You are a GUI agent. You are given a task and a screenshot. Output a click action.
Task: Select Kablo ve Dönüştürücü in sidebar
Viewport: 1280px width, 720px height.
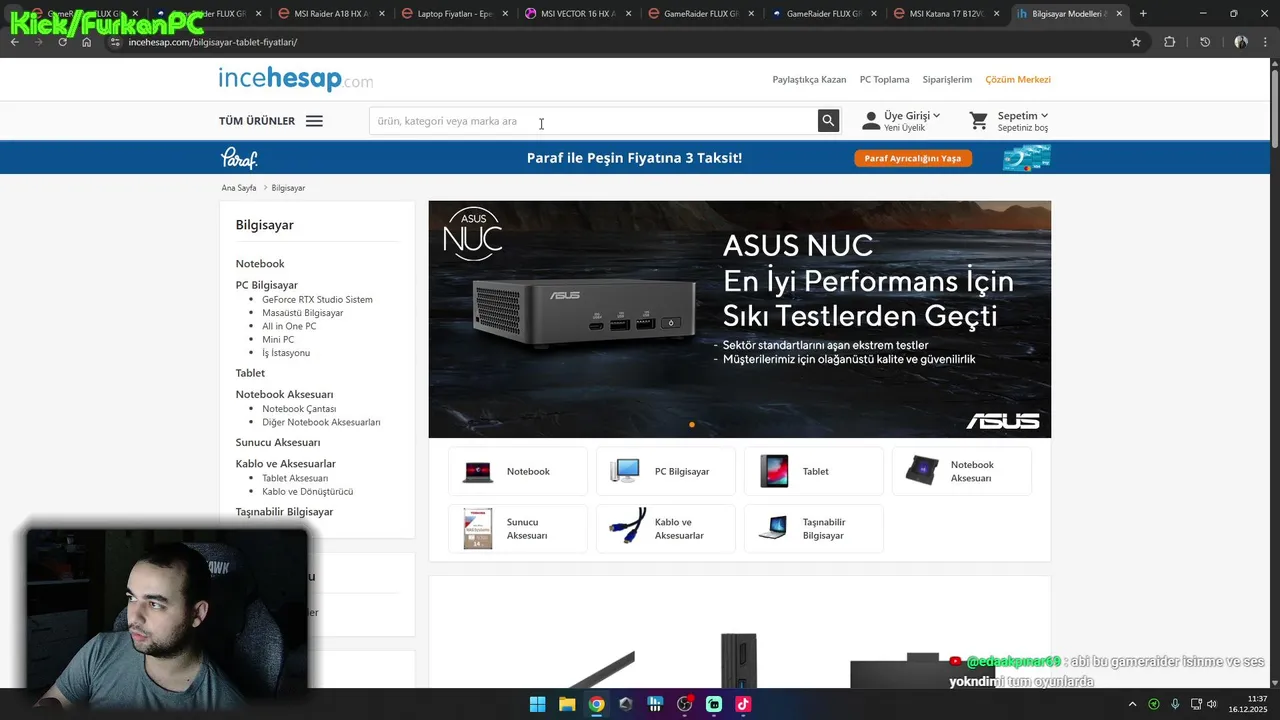(307, 491)
